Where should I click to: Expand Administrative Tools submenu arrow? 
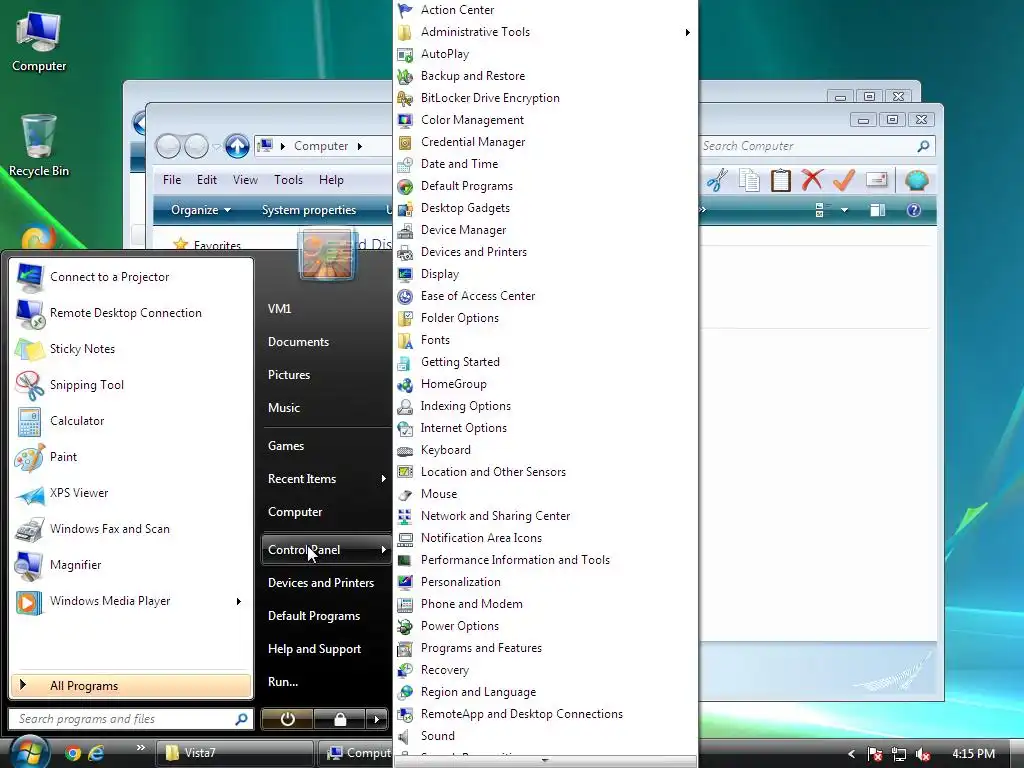click(x=688, y=32)
